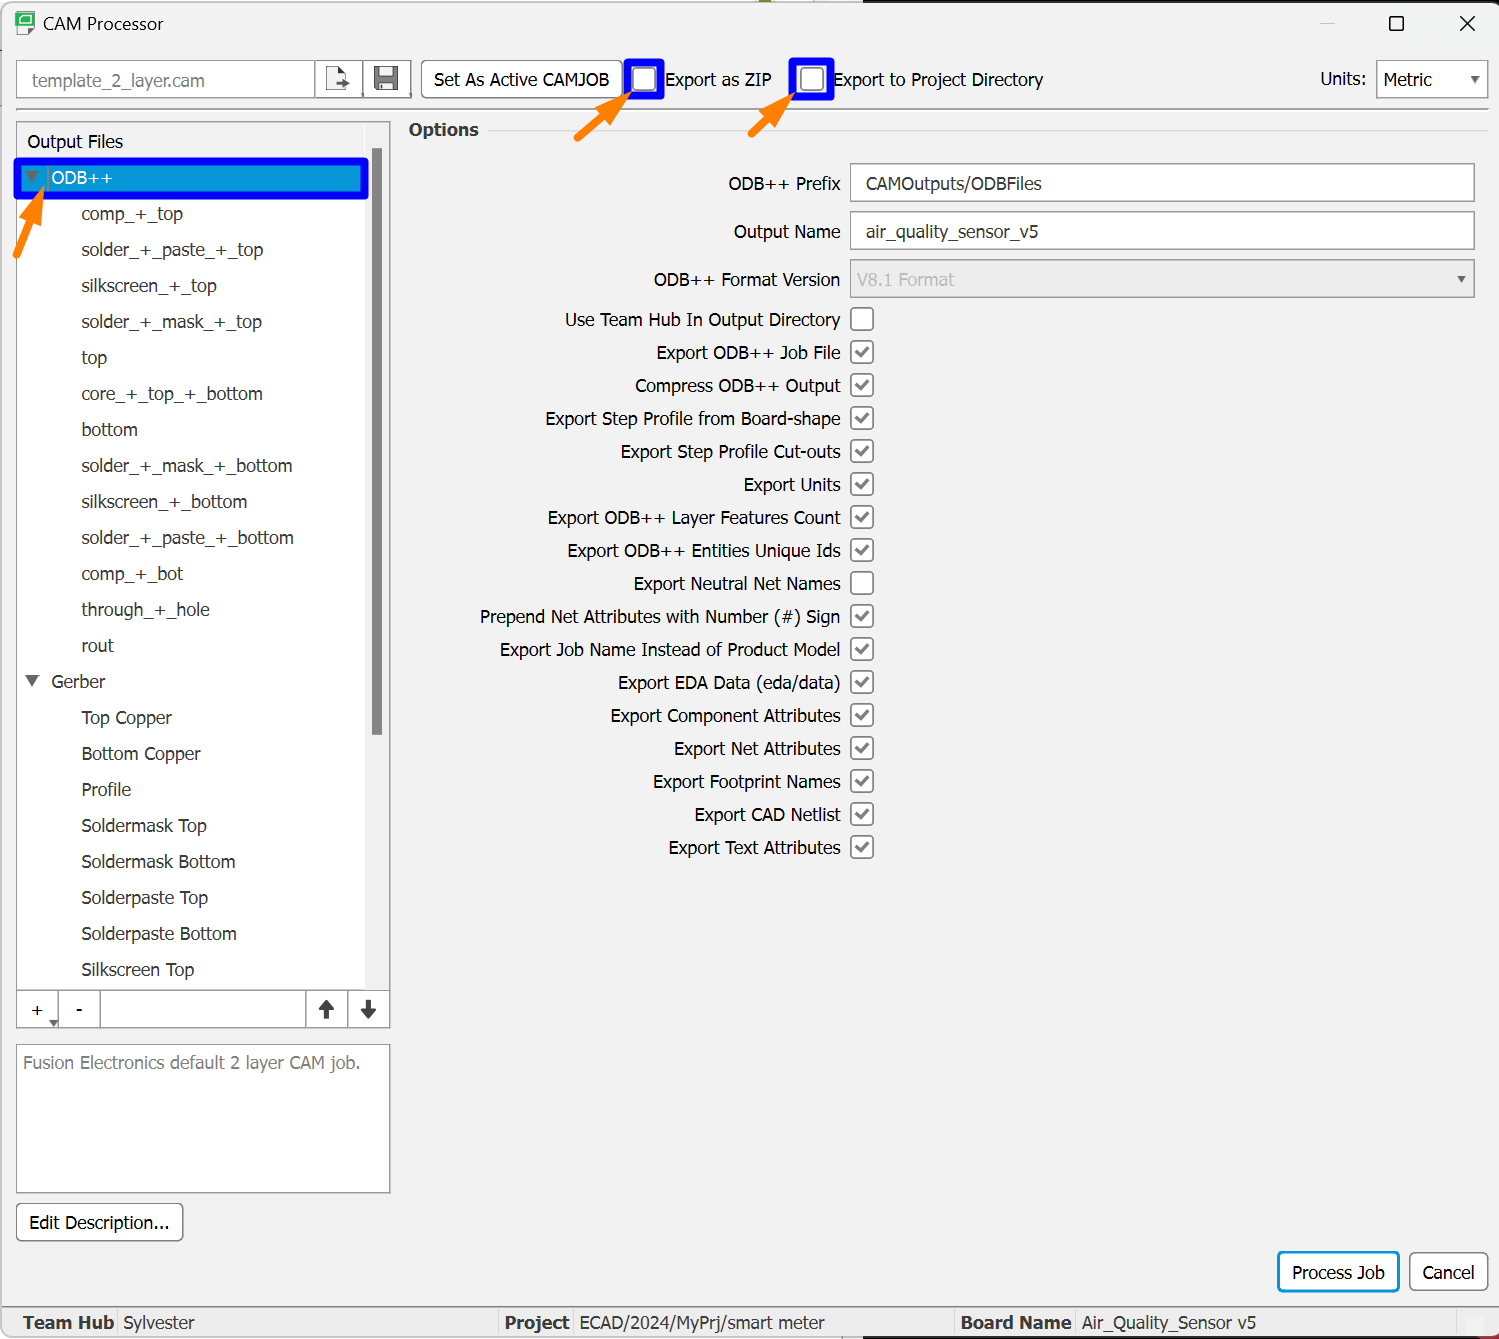The image size is (1499, 1339).
Task: Check Use Team Hub In Output Directory
Action: [861, 319]
